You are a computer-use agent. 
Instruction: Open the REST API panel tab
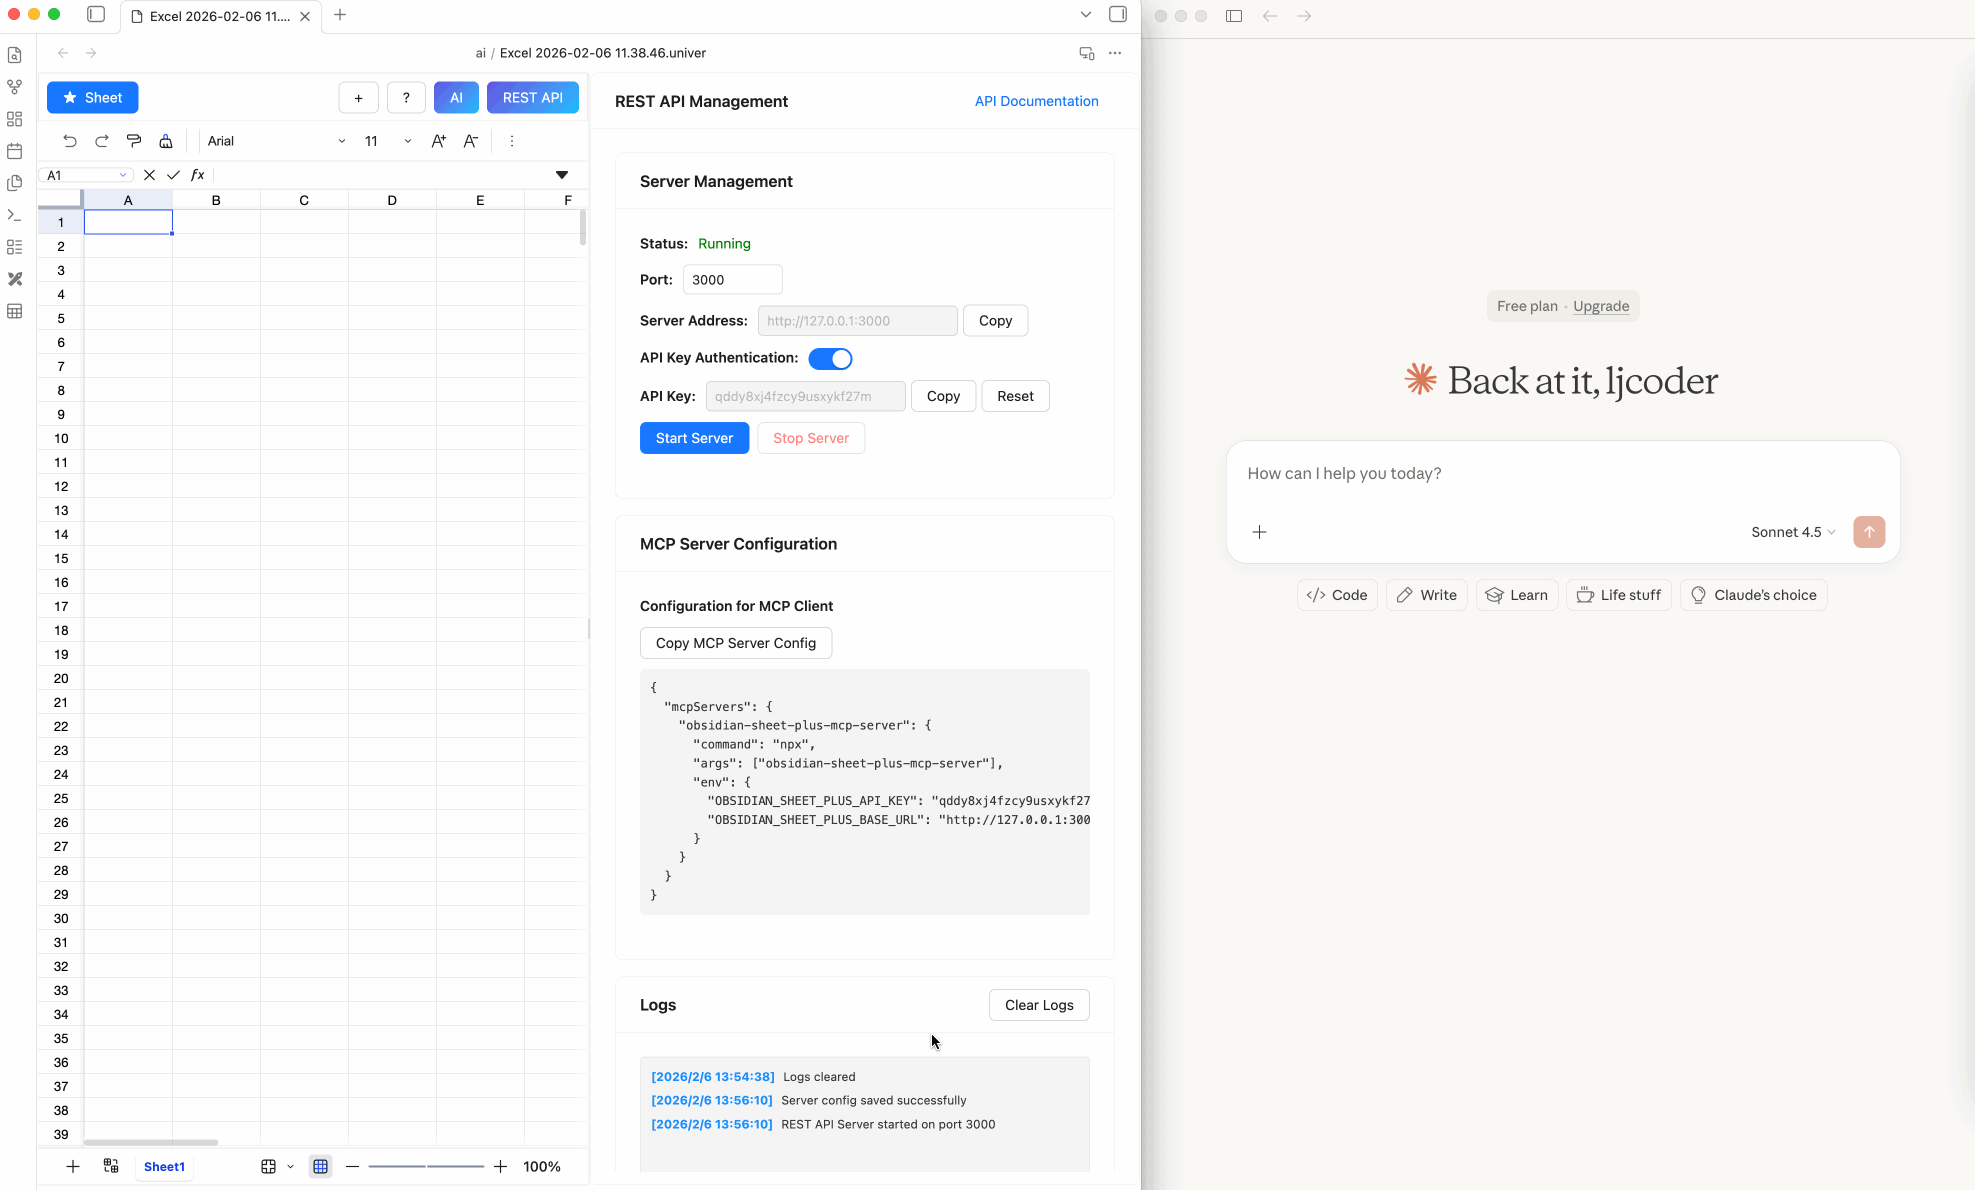(532, 97)
